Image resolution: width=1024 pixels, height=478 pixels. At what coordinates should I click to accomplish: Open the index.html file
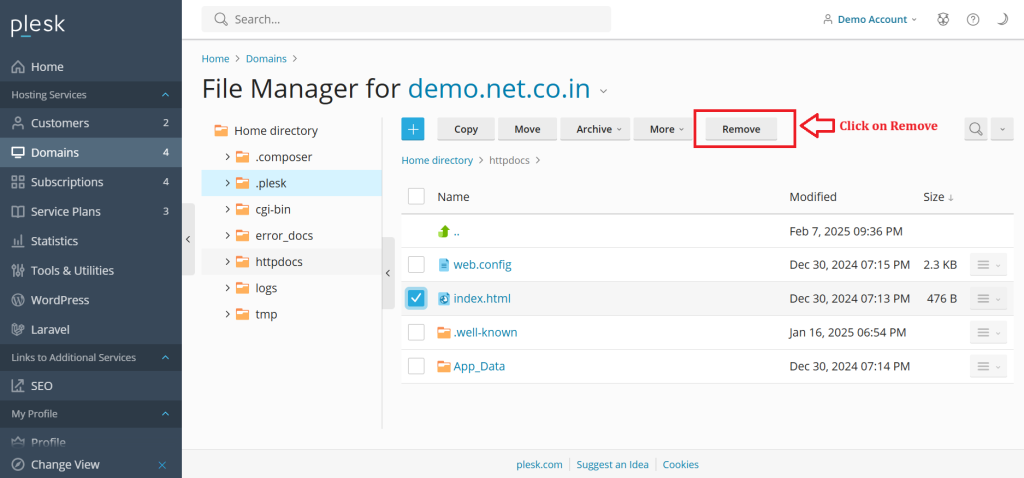(x=482, y=298)
